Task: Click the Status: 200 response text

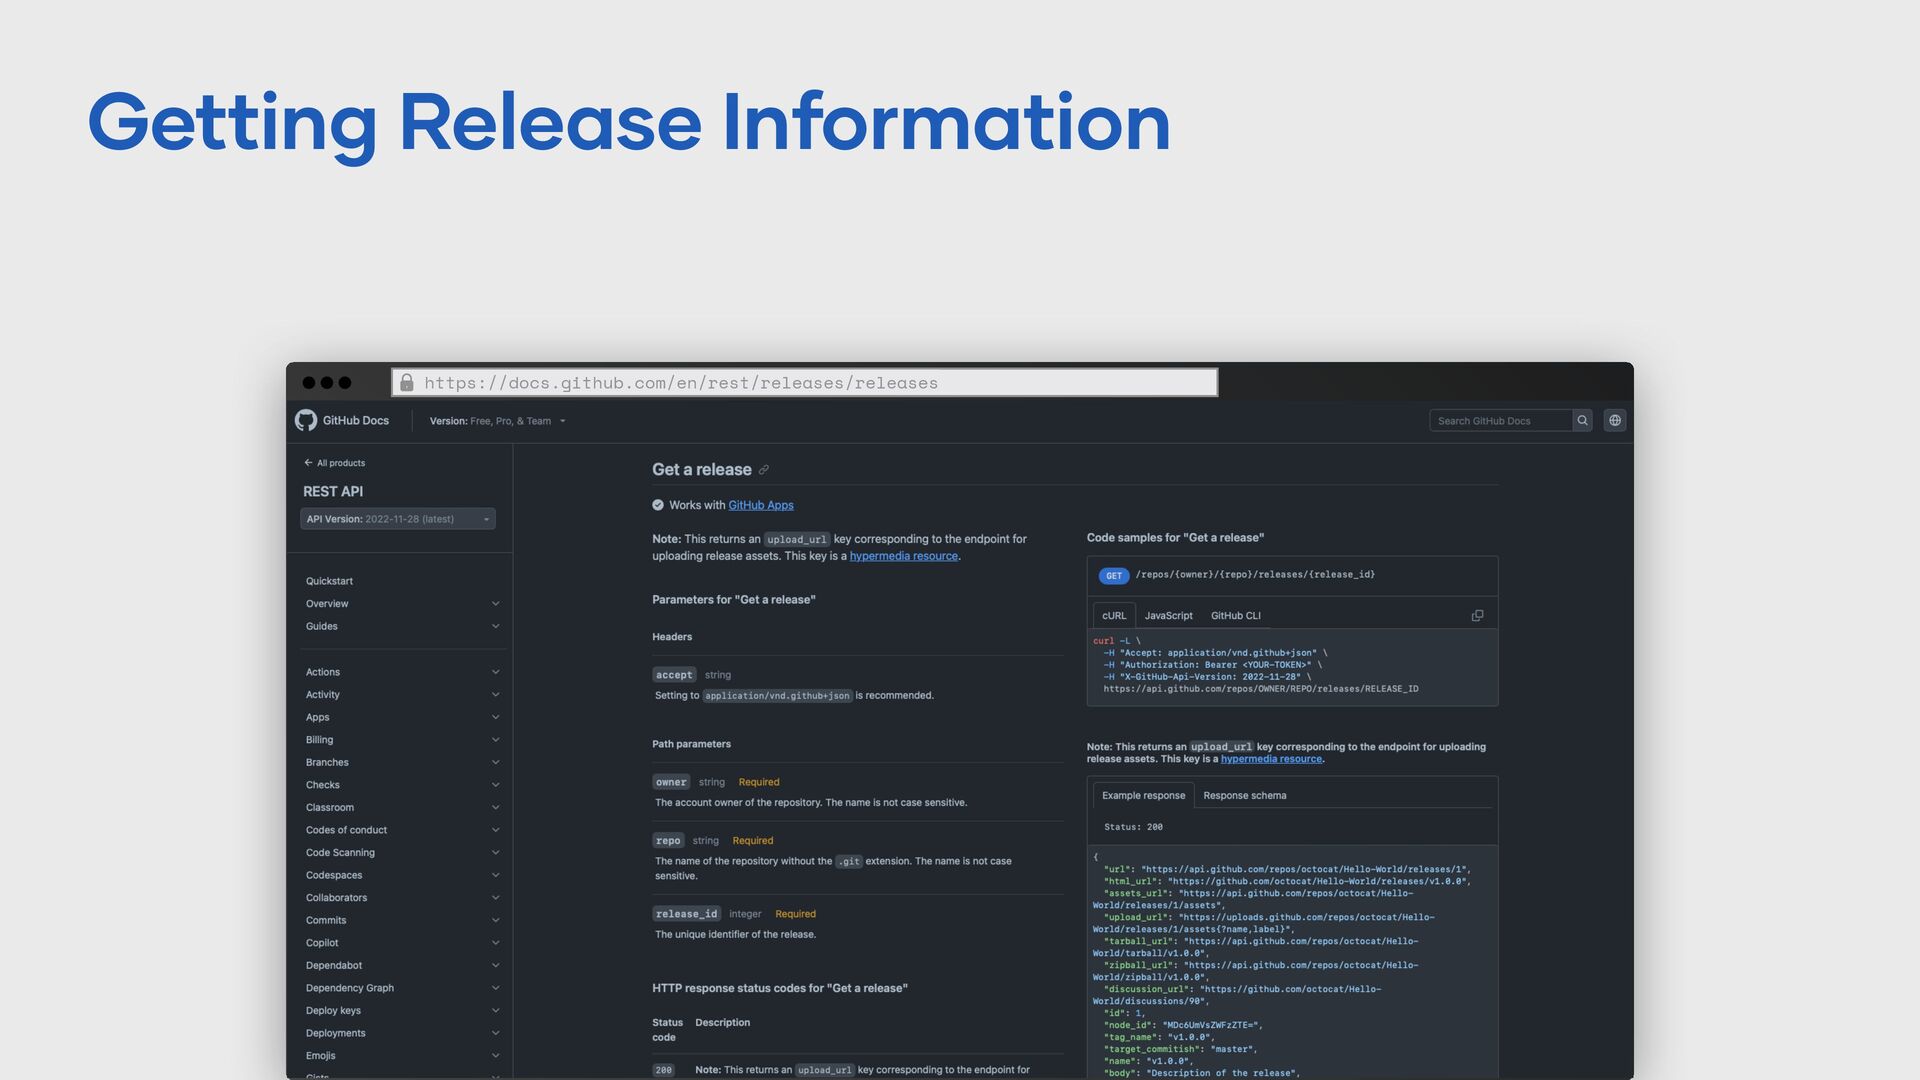Action: pos(1133,827)
